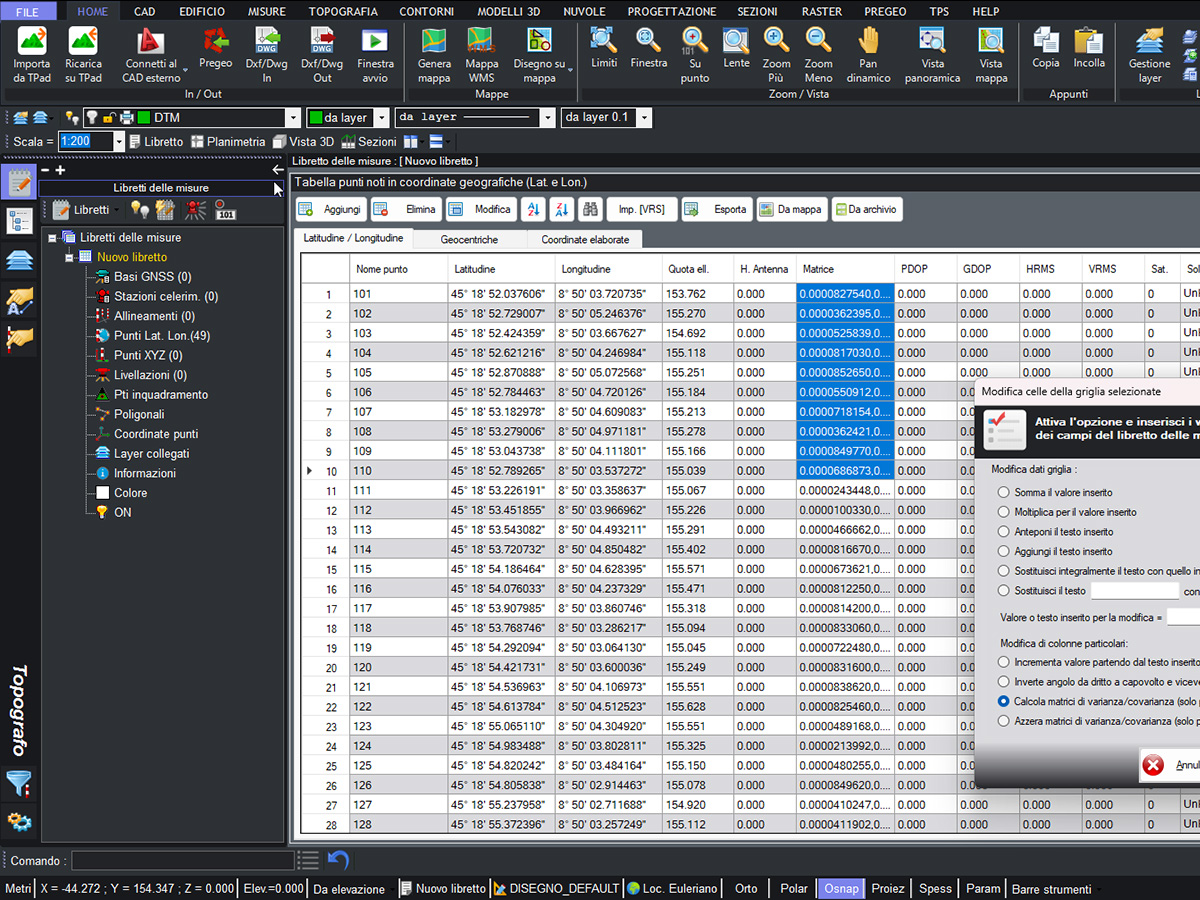Open the da layer 0.1 lineweight dropdown
The width and height of the screenshot is (1200, 900).
point(644,118)
